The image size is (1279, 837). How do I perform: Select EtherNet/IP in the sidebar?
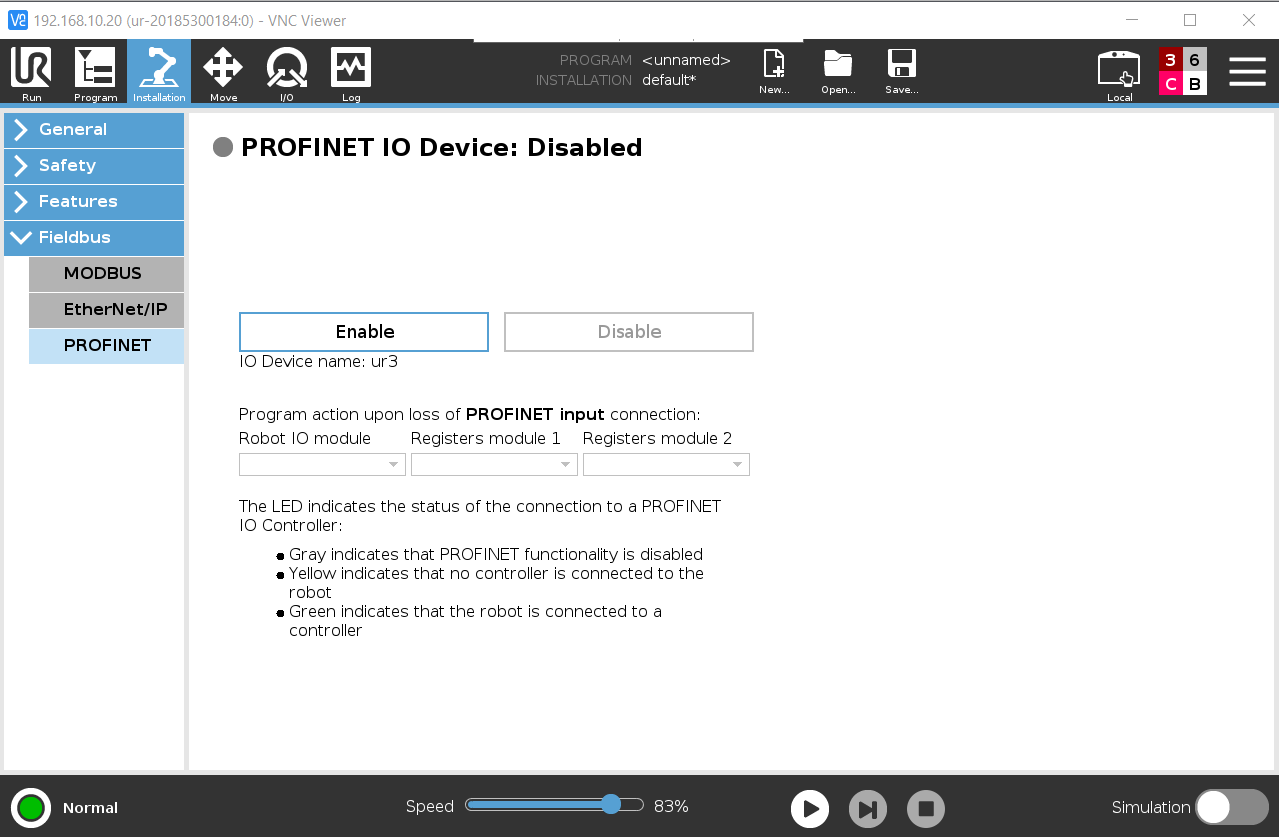[106, 310]
